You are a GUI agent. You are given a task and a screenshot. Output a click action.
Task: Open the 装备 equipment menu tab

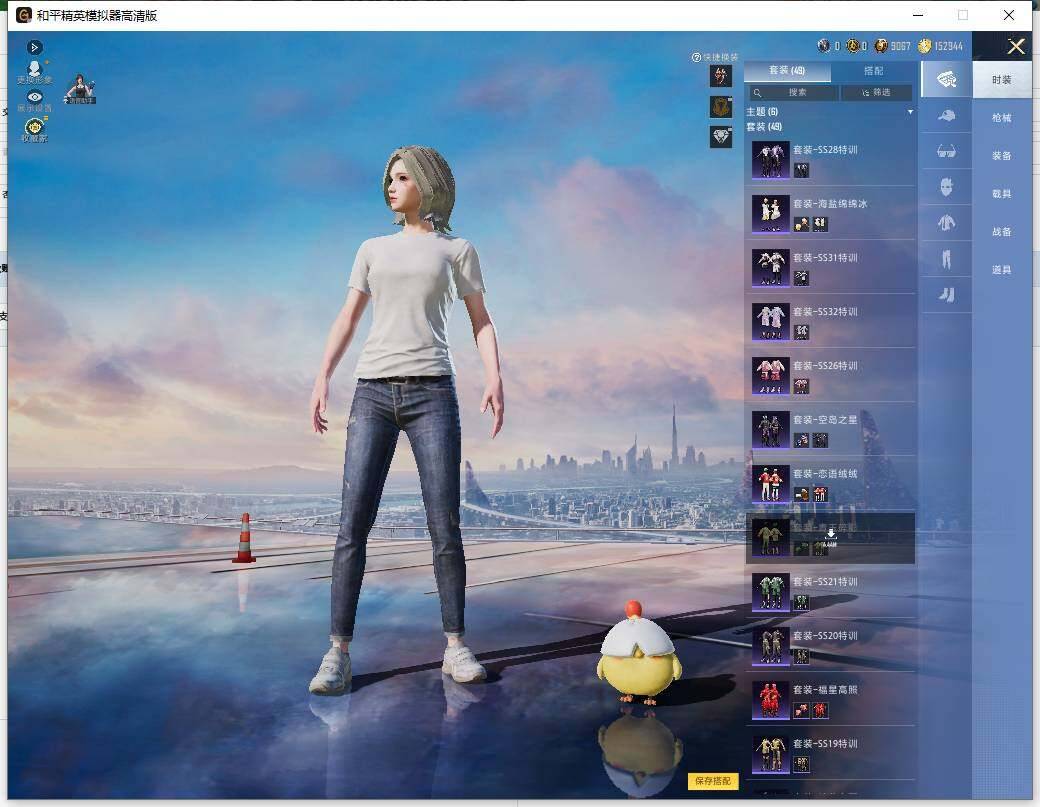(1002, 156)
